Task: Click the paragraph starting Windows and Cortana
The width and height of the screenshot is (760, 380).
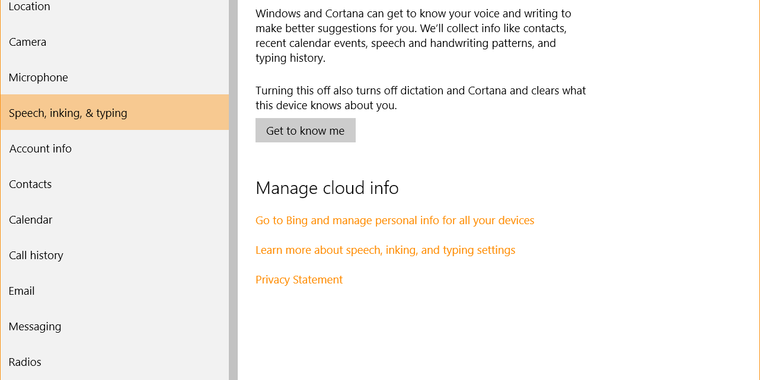Action: click(413, 36)
